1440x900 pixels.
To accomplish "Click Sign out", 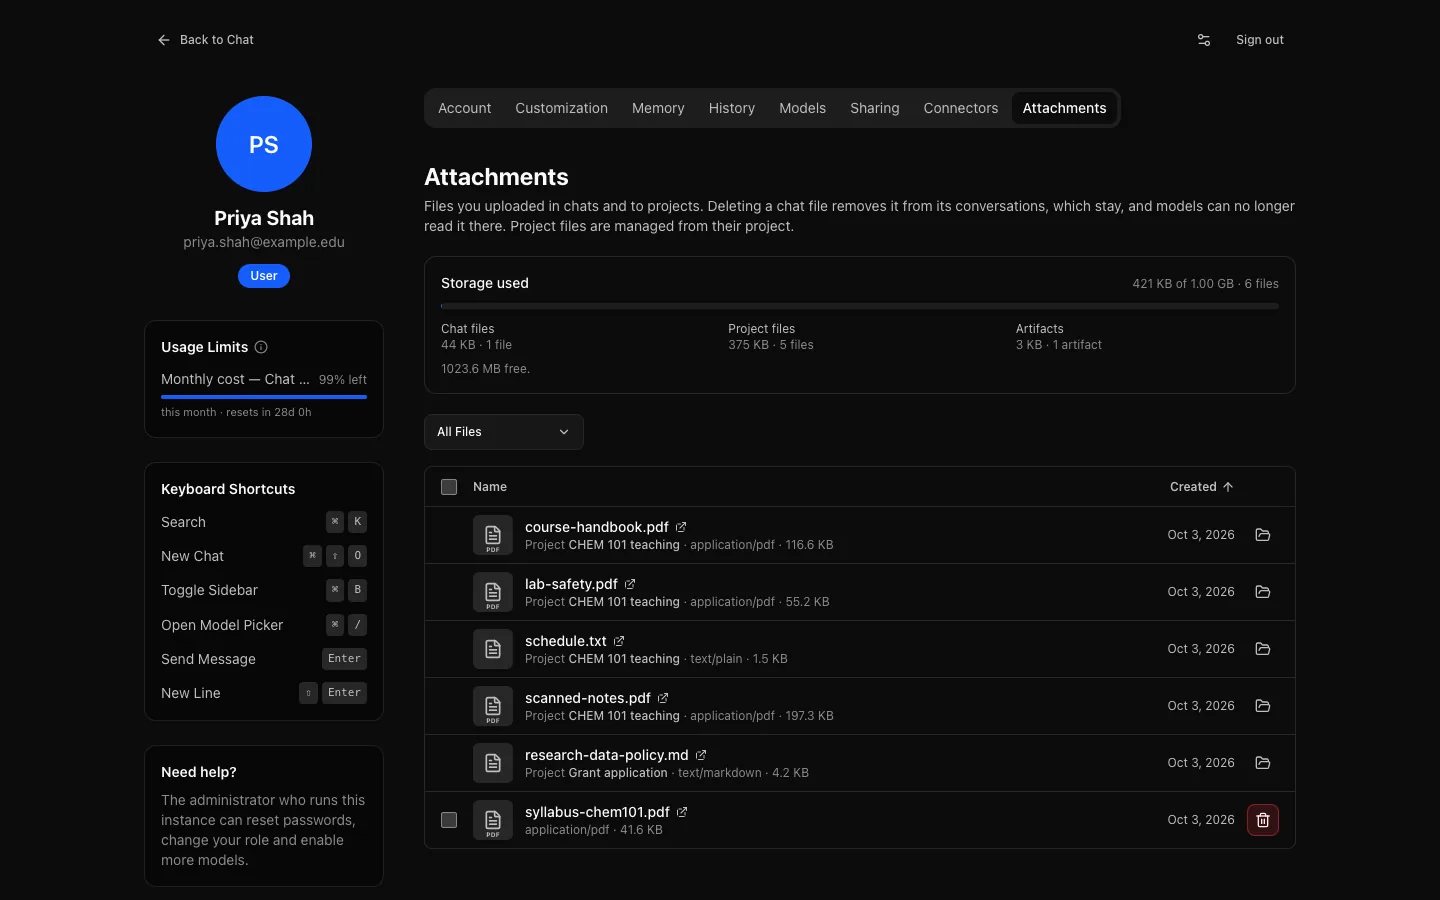I will click(1260, 40).
